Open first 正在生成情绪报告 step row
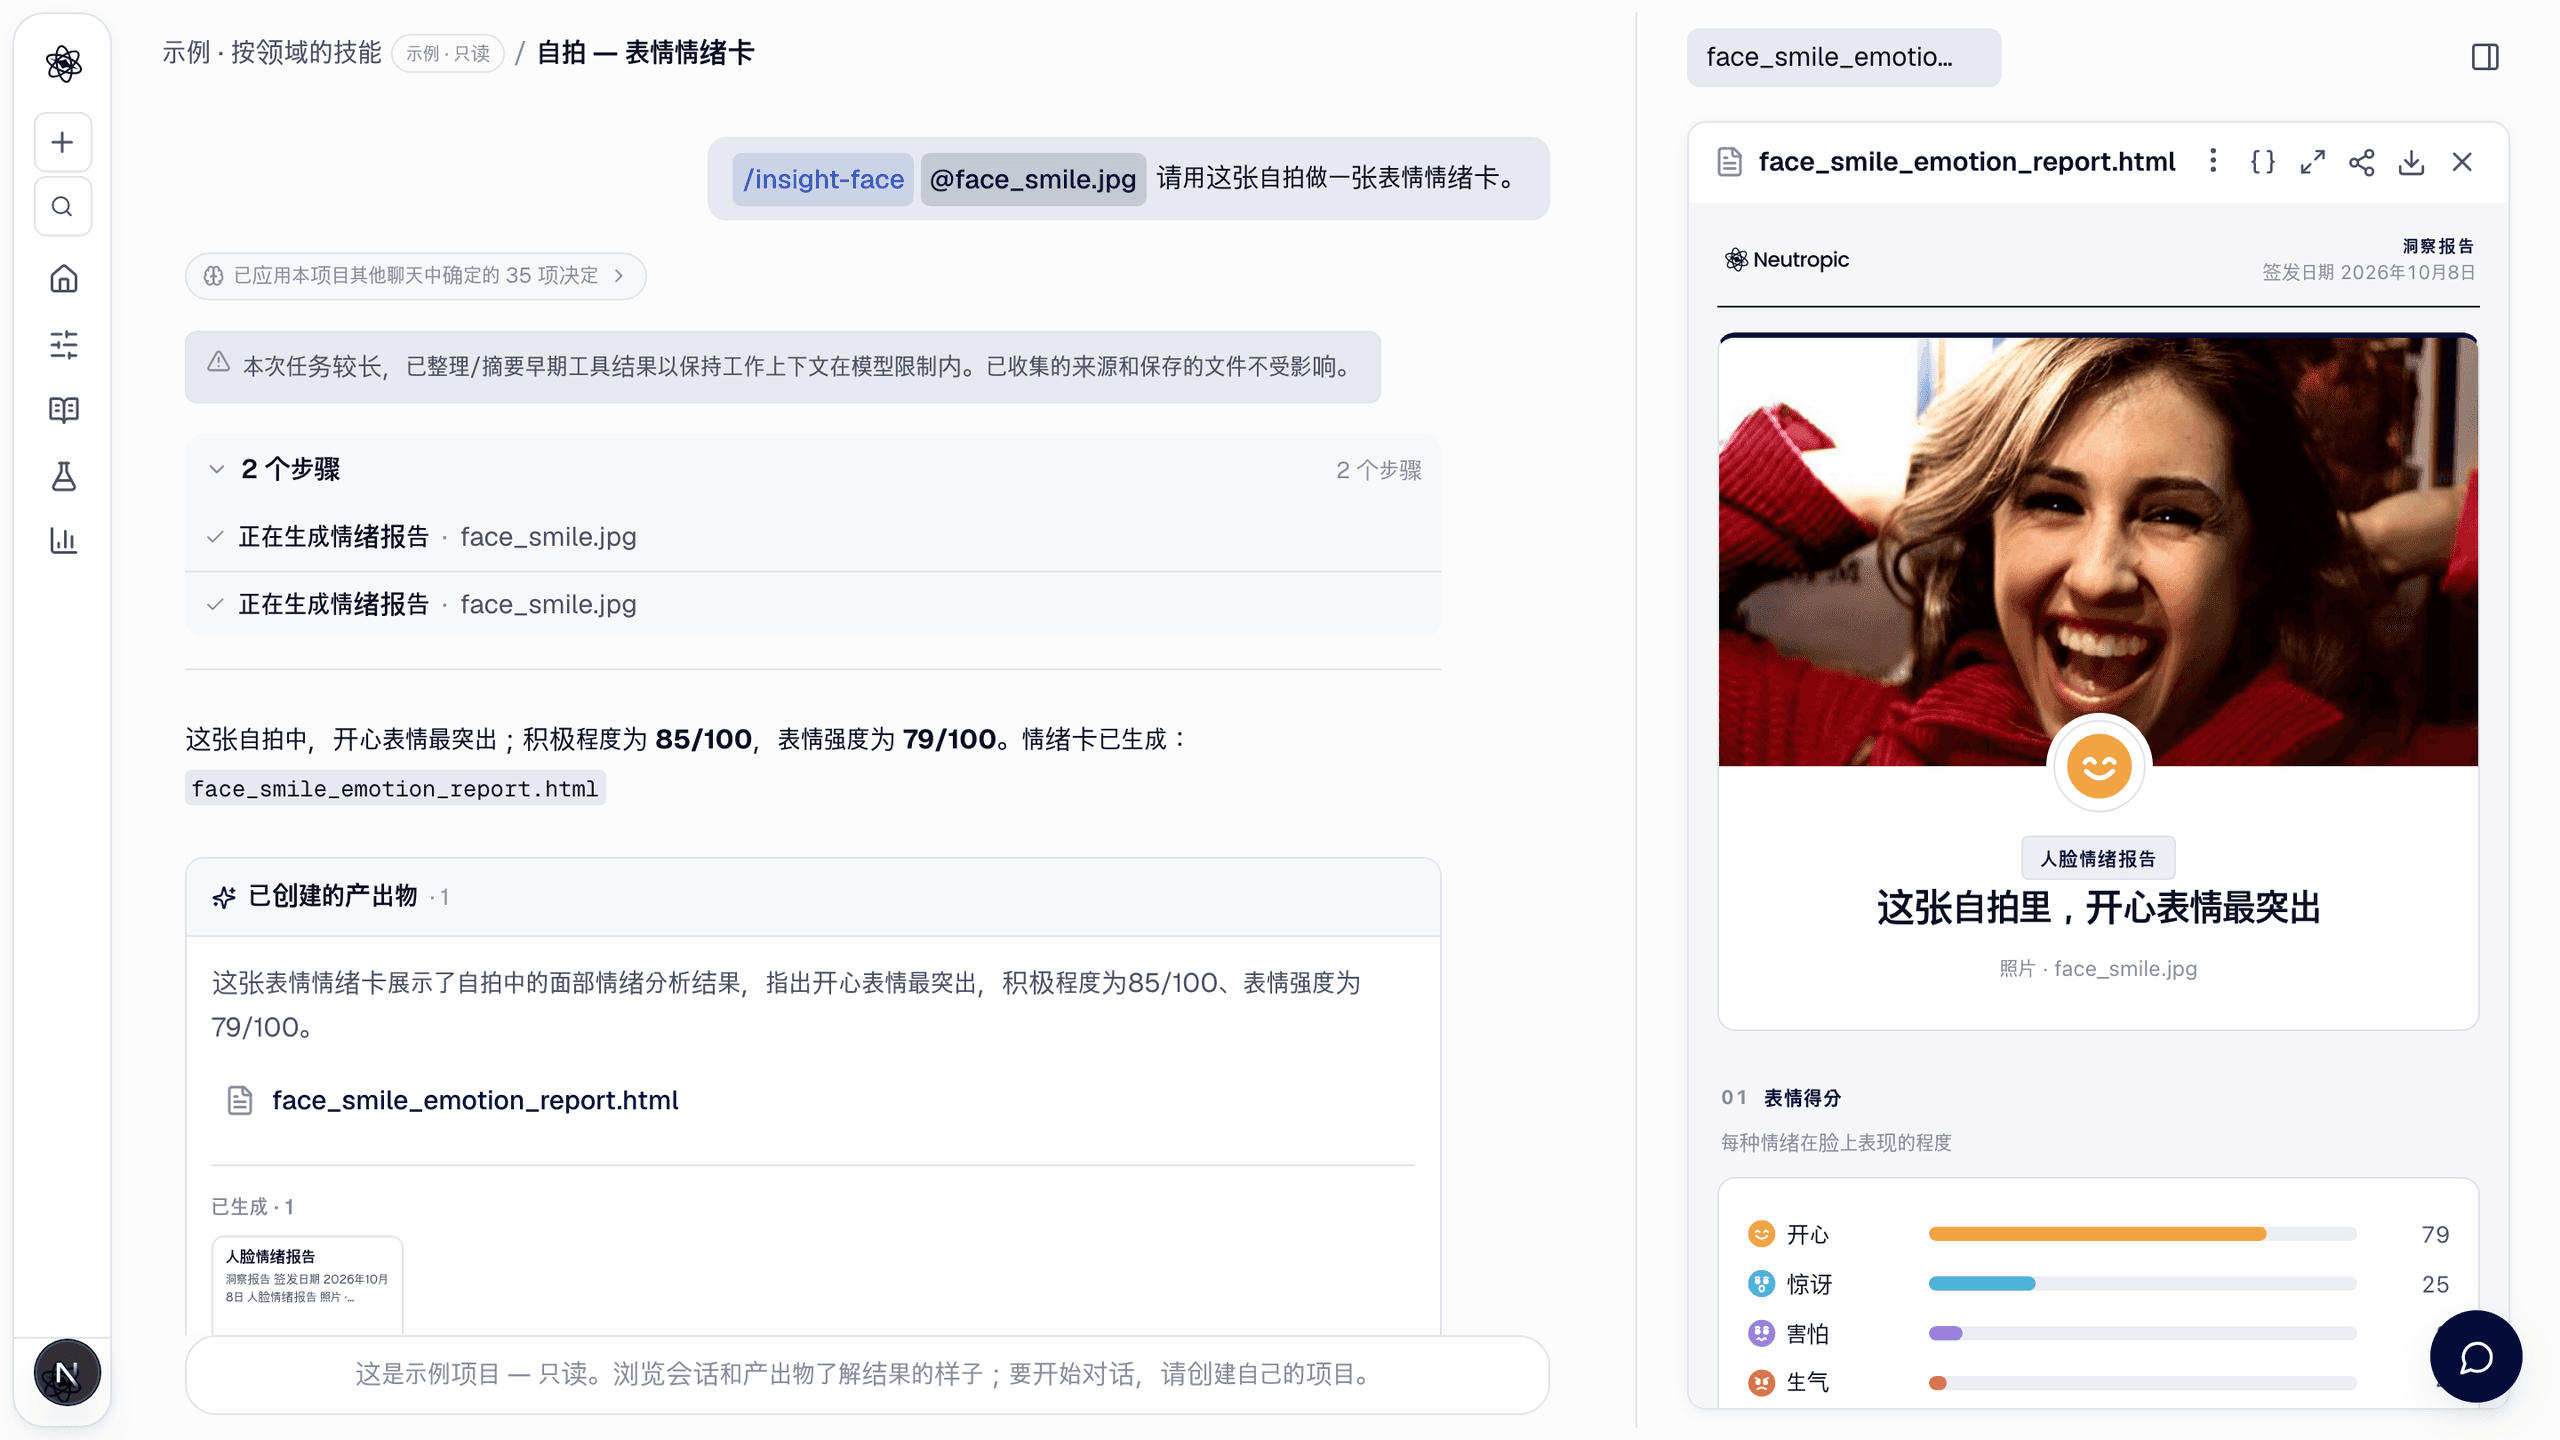Viewport: 2560px width, 1440px height. [x=813, y=537]
